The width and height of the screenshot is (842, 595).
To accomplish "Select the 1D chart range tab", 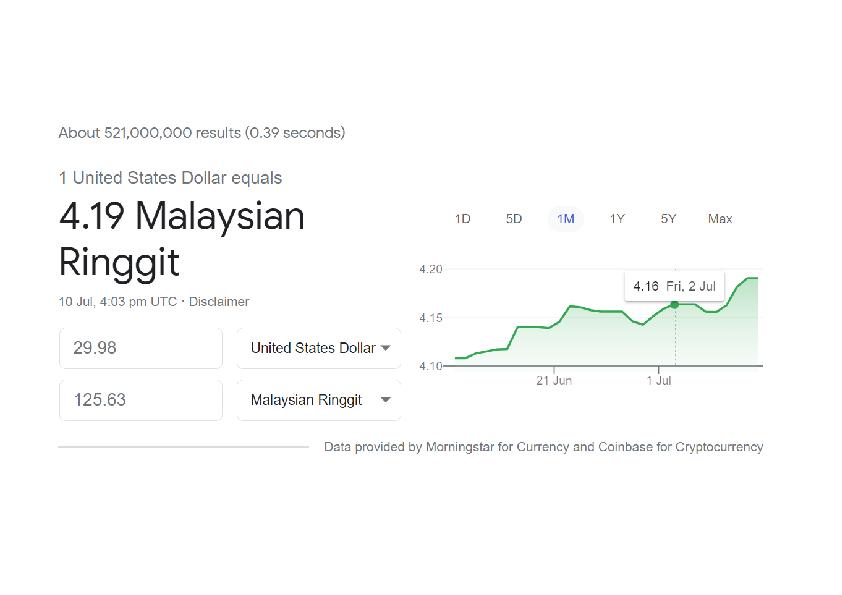I will coord(462,219).
